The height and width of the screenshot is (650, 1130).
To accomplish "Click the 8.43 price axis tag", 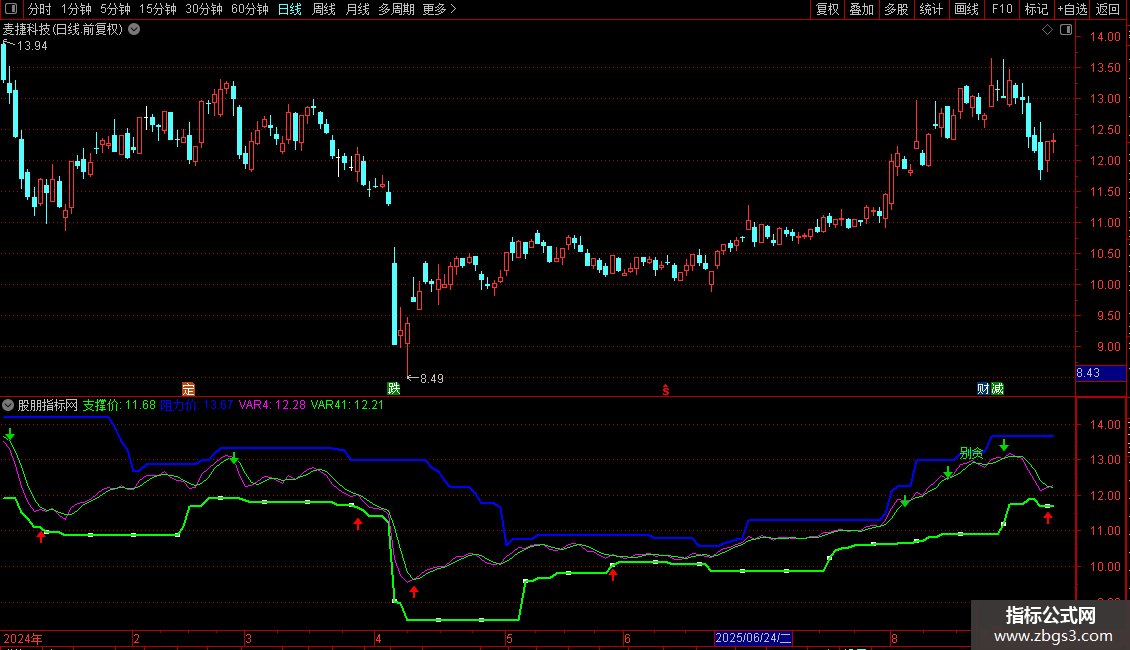I will pos(1100,373).
